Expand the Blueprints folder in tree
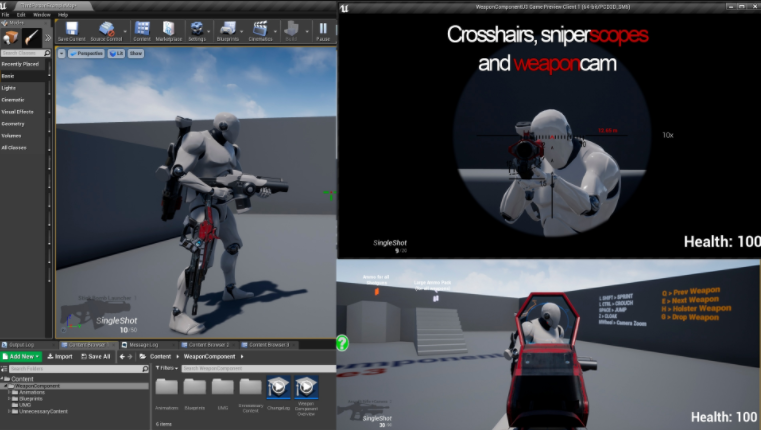 pos(9,399)
